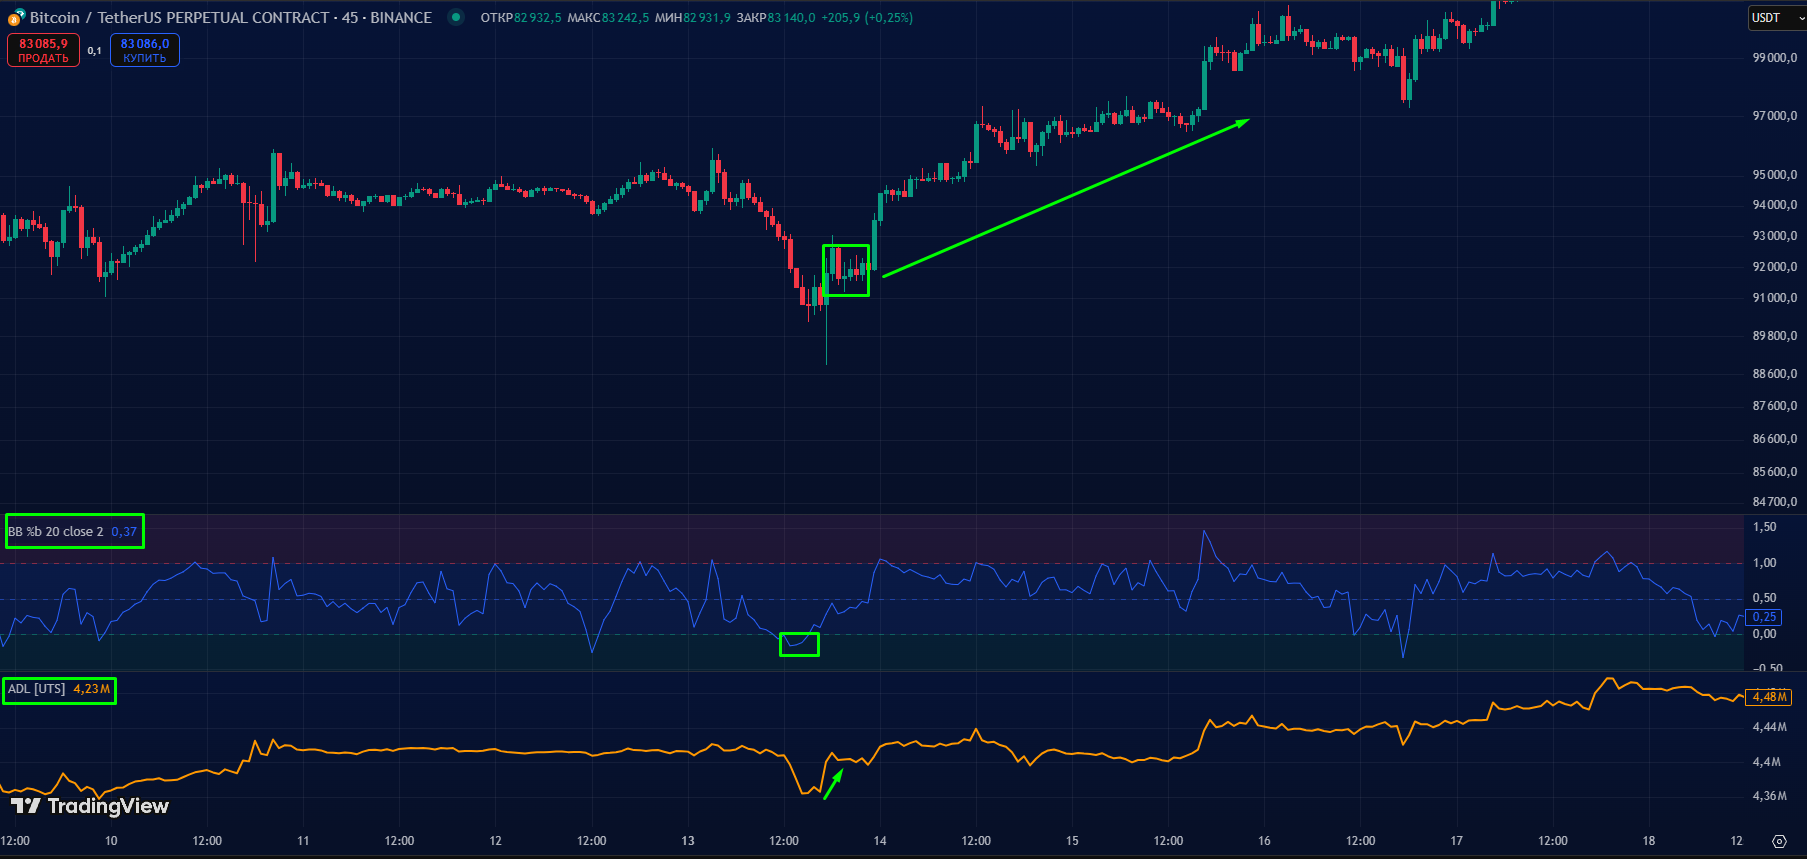The image size is (1807, 859).
Task: Click the 92 000,0 price axis label
Action: click(x=1775, y=267)
